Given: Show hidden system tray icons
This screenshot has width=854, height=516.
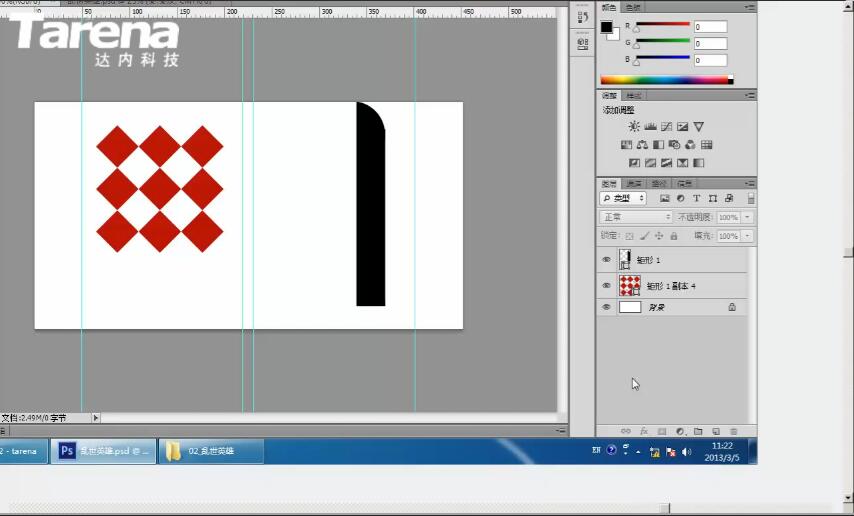Looking at the screenshot, I should (638, 451).
